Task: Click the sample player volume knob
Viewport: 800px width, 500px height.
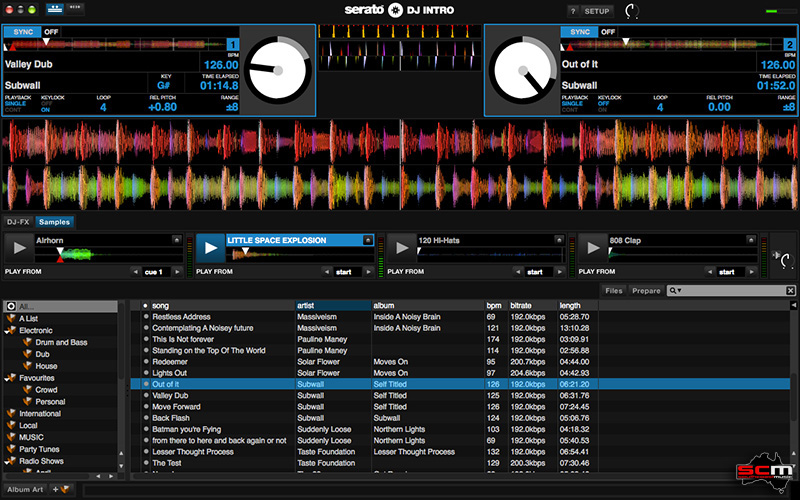Action: [x=784, y=259]
